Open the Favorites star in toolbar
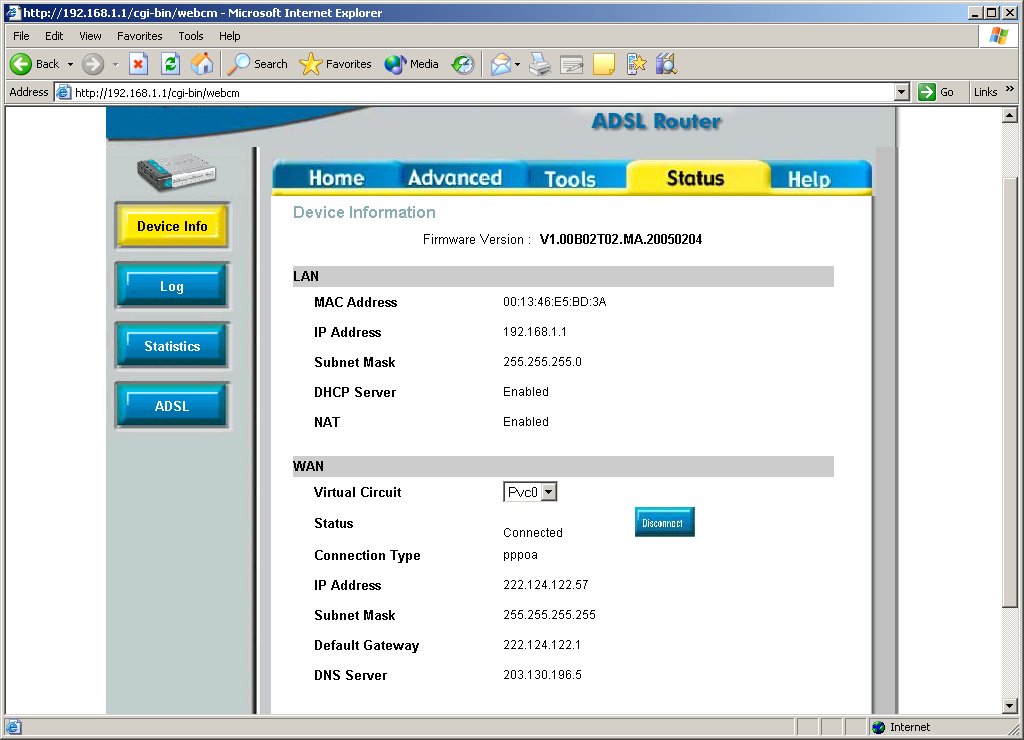Image resolution: width=1024 pixels, height=740 pixels. click(x=336, y=64)
